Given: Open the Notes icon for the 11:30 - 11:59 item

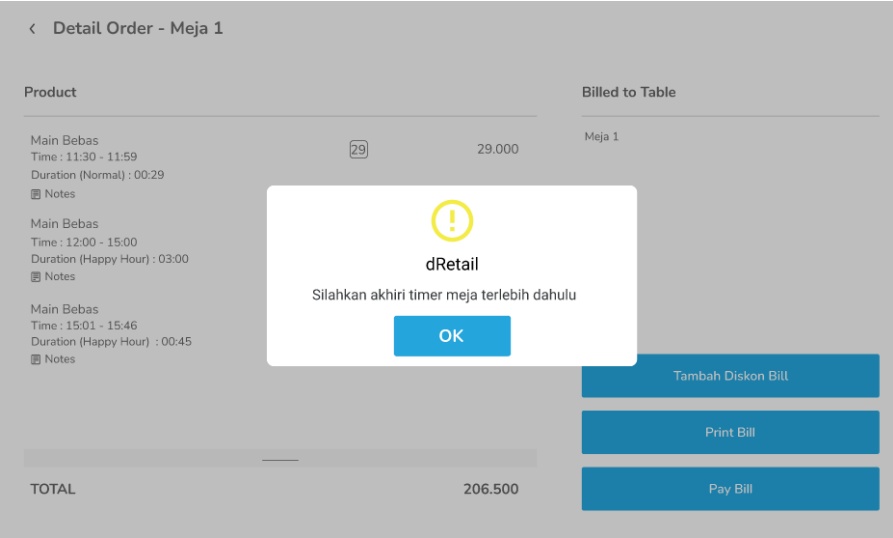Looking at the screenshot, I should point(36,194).
